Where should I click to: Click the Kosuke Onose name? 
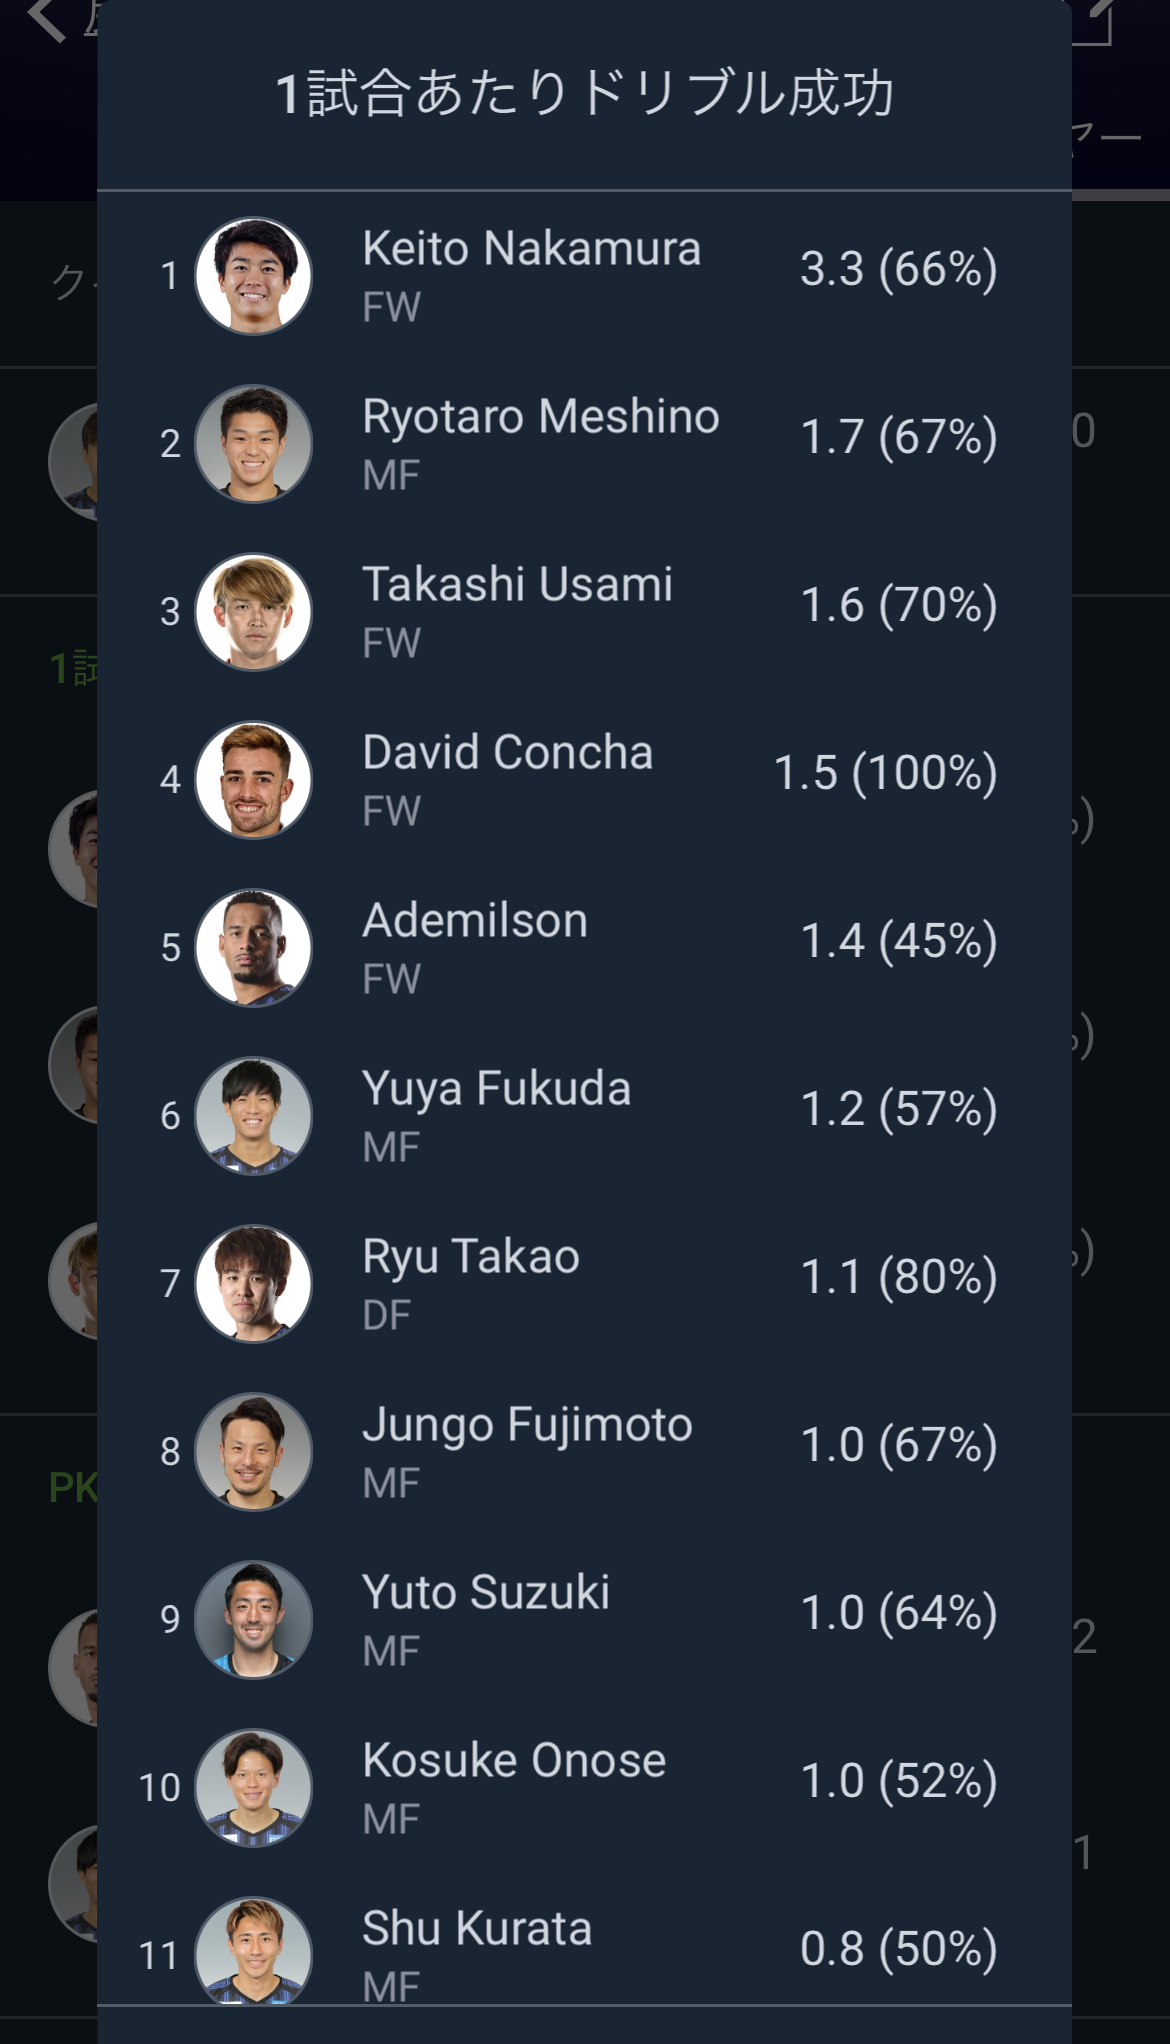(514, 1760)
